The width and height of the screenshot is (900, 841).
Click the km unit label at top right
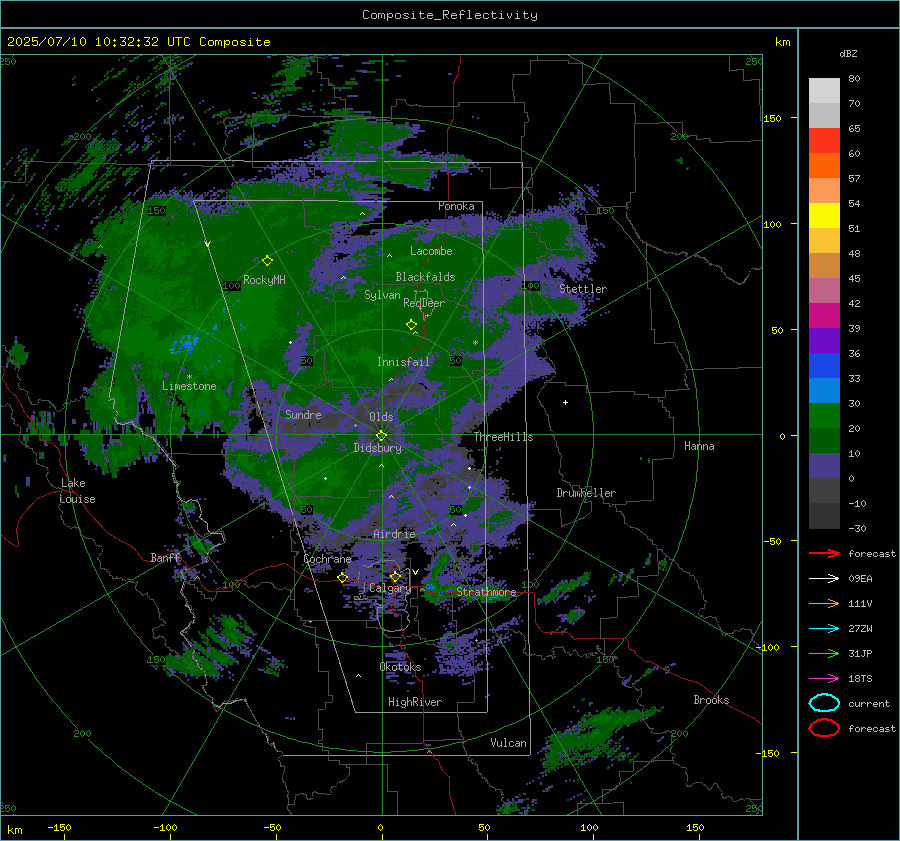782,42
